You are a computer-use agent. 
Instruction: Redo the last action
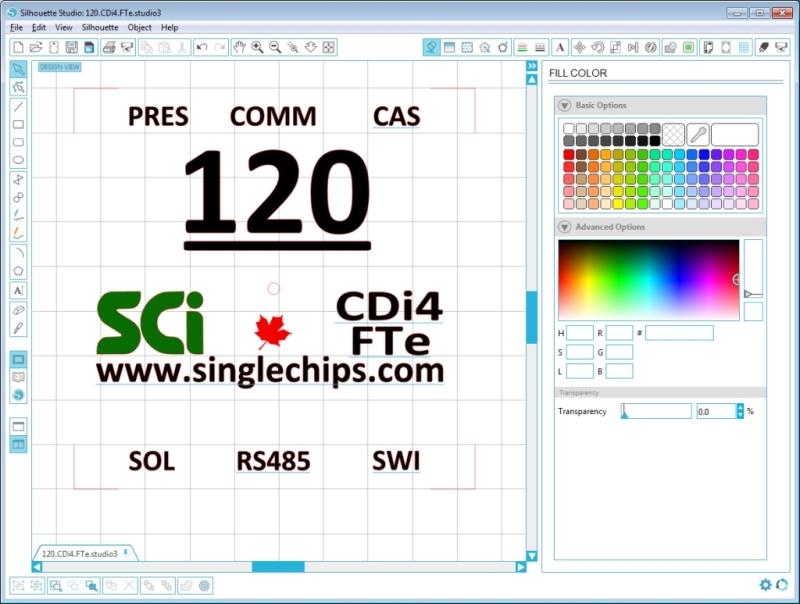click(220, 47)
